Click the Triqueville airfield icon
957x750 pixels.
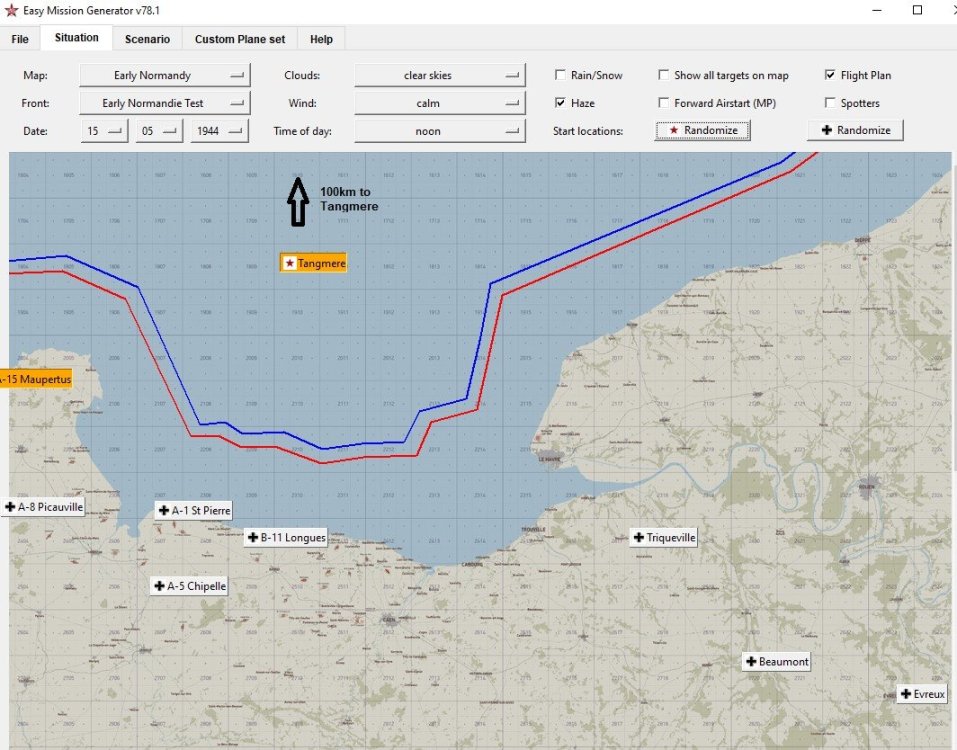[x=662, y=537]
